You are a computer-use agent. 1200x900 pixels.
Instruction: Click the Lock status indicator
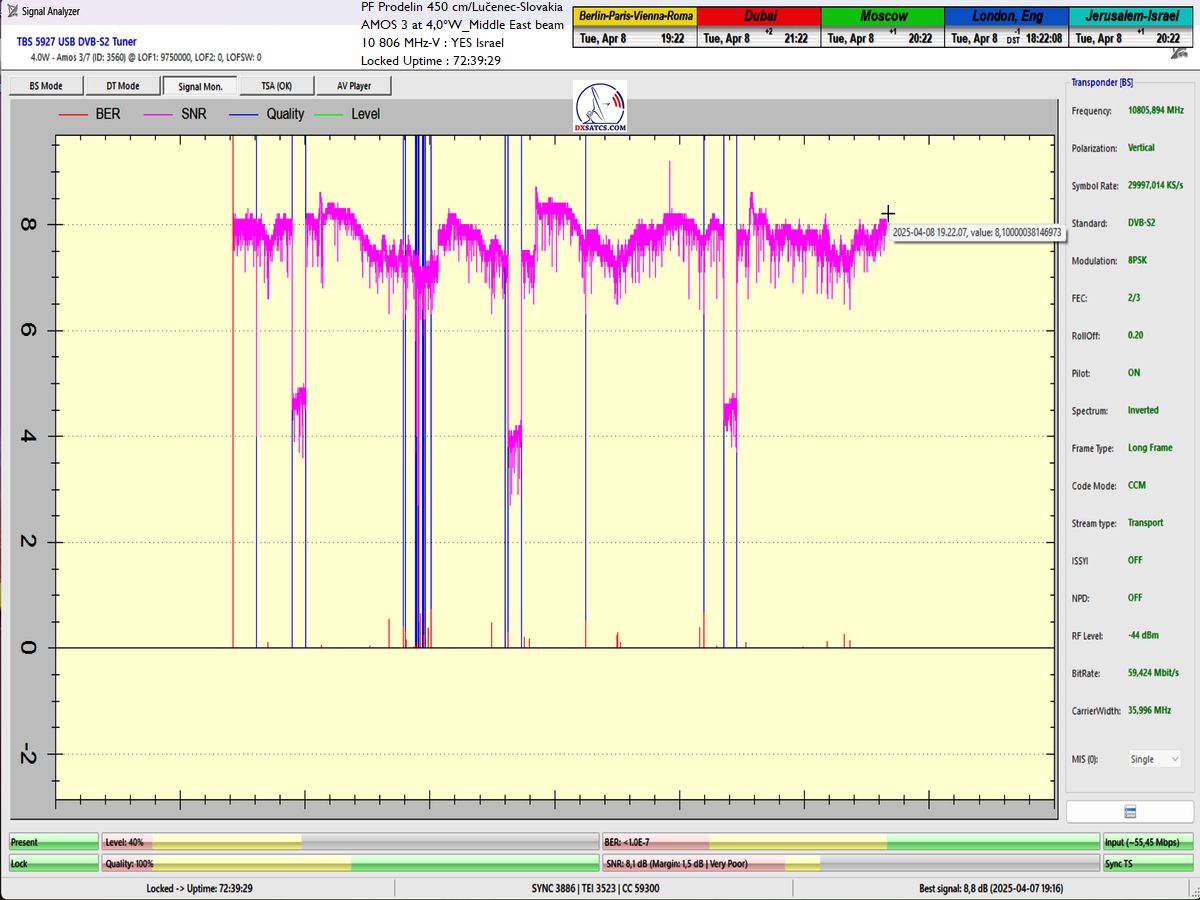(54, 864)
